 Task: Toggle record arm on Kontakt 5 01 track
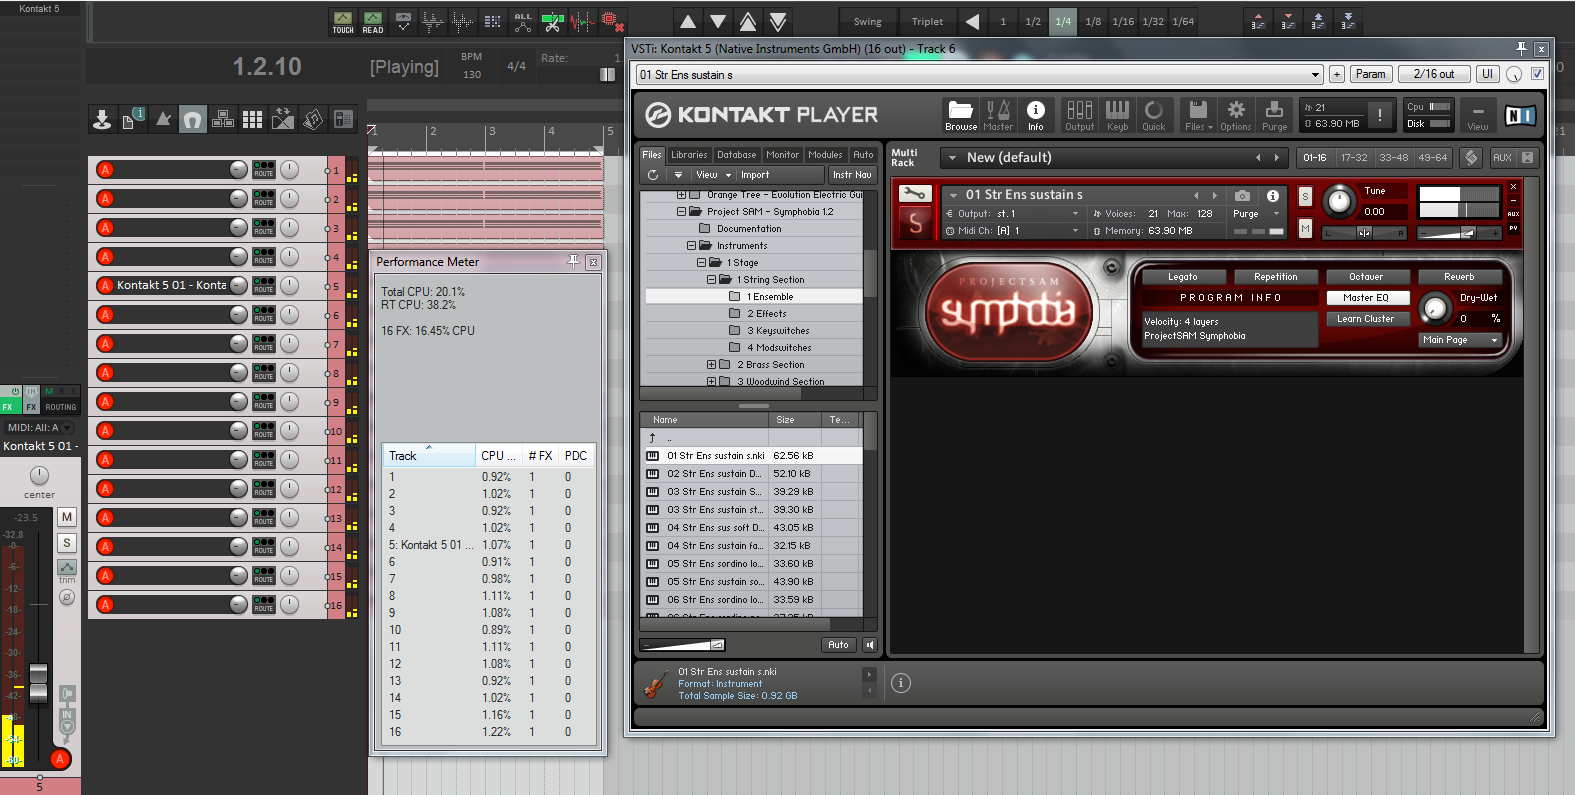point(105,286)
